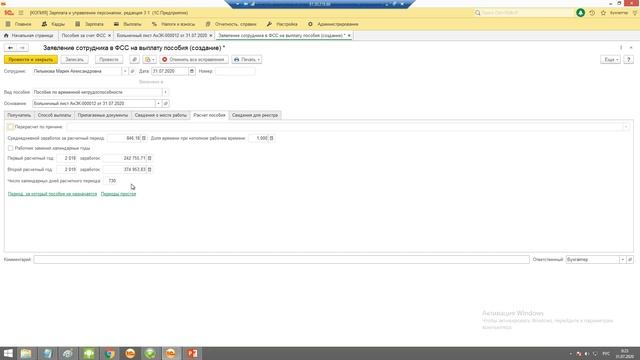Viewport: 640px width, 360px height.
Task: Open calculator for Среднедневной заработок field
Action: [x=144, y=138]
